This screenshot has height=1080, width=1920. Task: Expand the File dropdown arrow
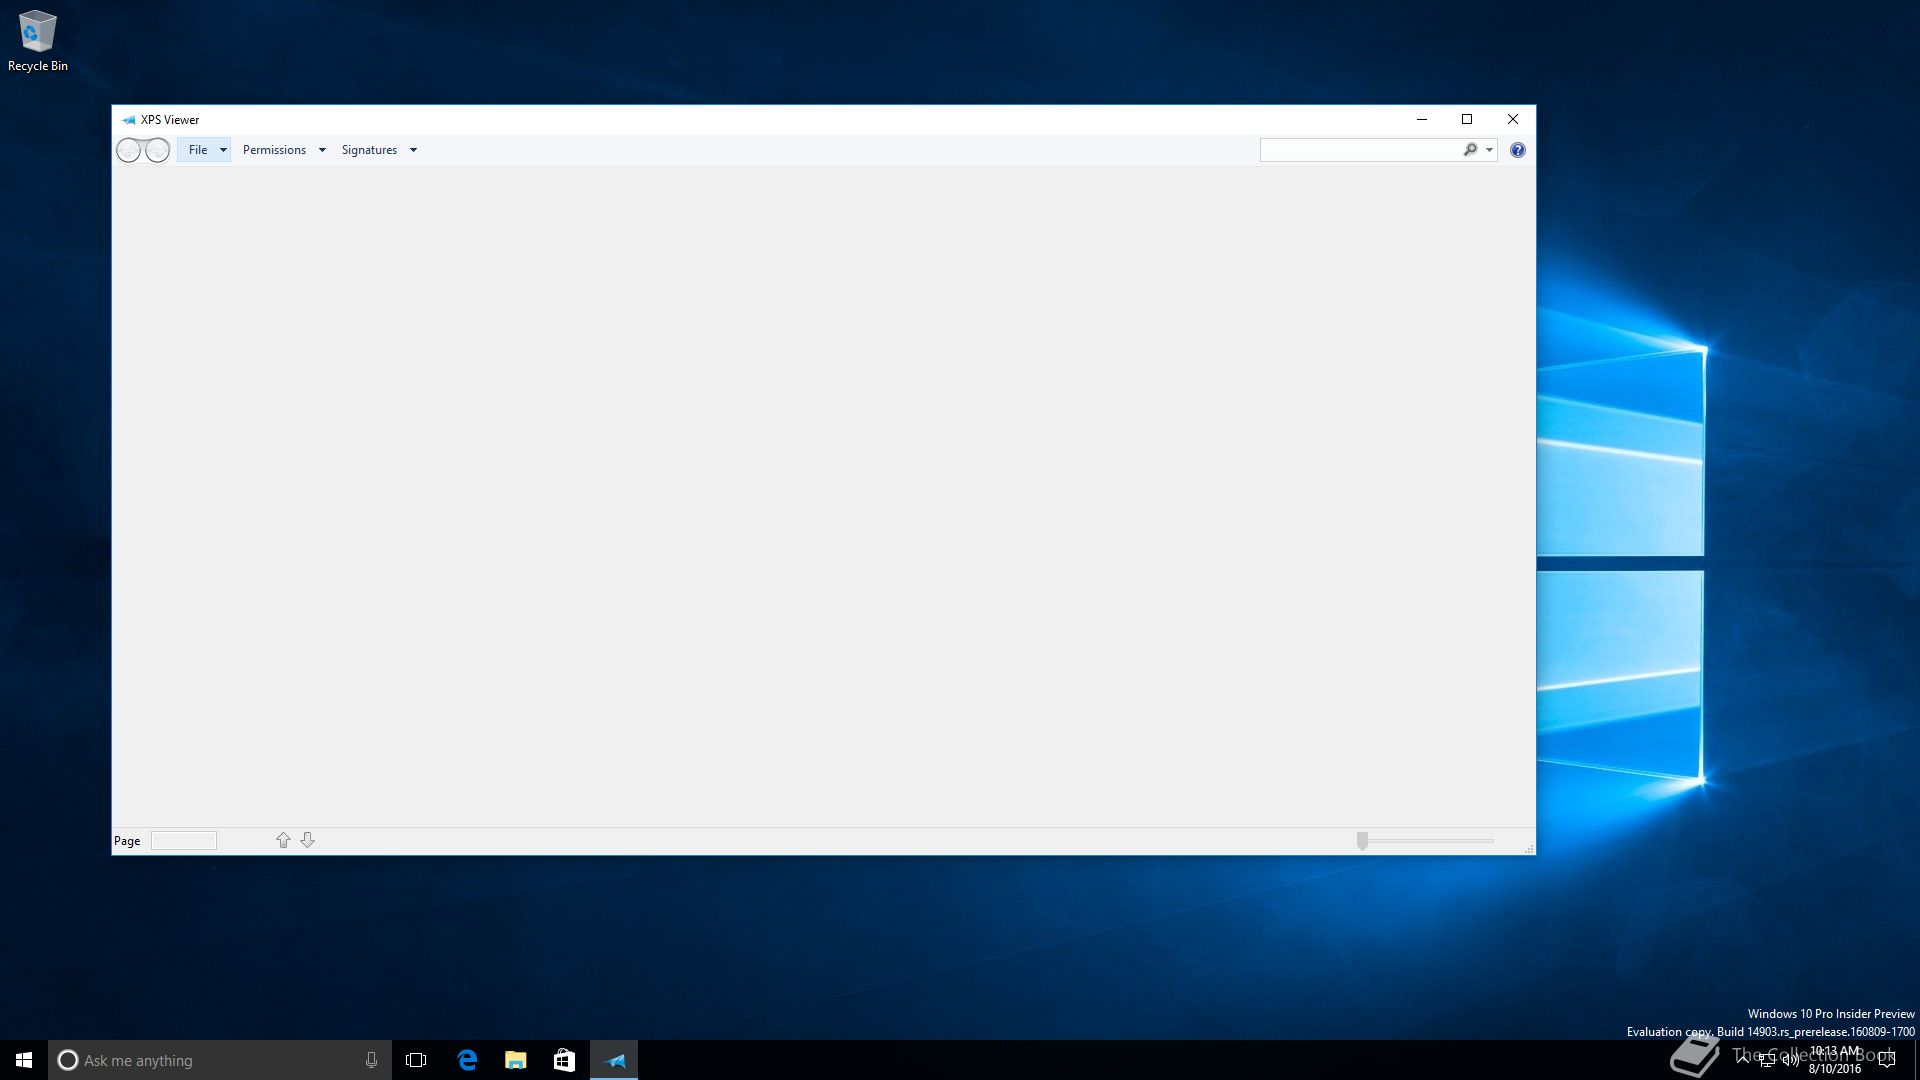(223, 150)
